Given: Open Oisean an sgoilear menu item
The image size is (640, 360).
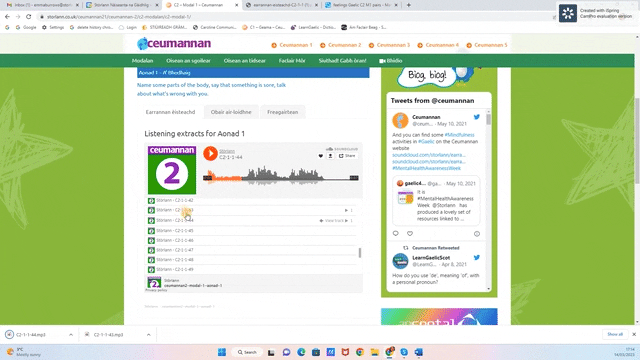Looking at the screenshot, I should point(188,60).
